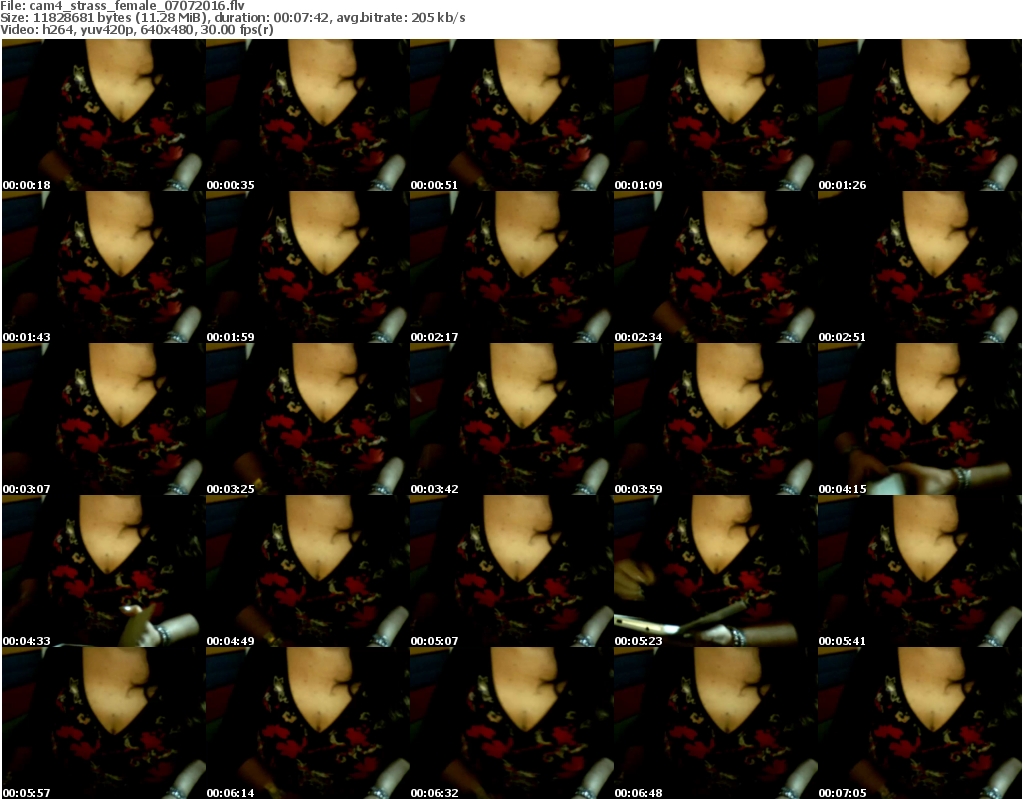The height and width of the screenshot is (799, 1024).
Task: Select the last frame at 00:07:05
Action: coord(920,723)
